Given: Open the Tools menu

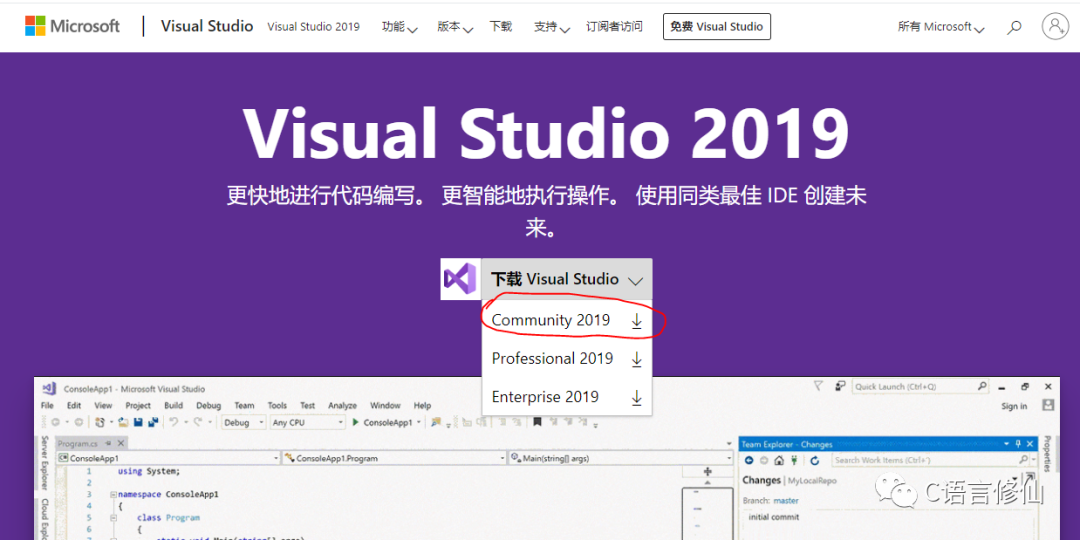Looking at the screenshot, I should point(277,406).
